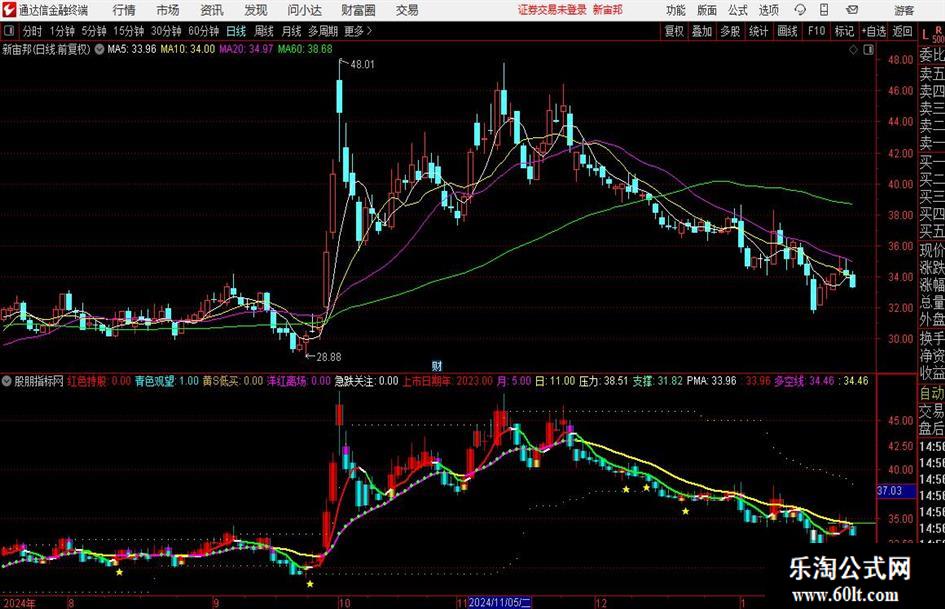Open the headset customer service icon
The width and height of the screenshot is (945, 609).
(x=800, y=10)
